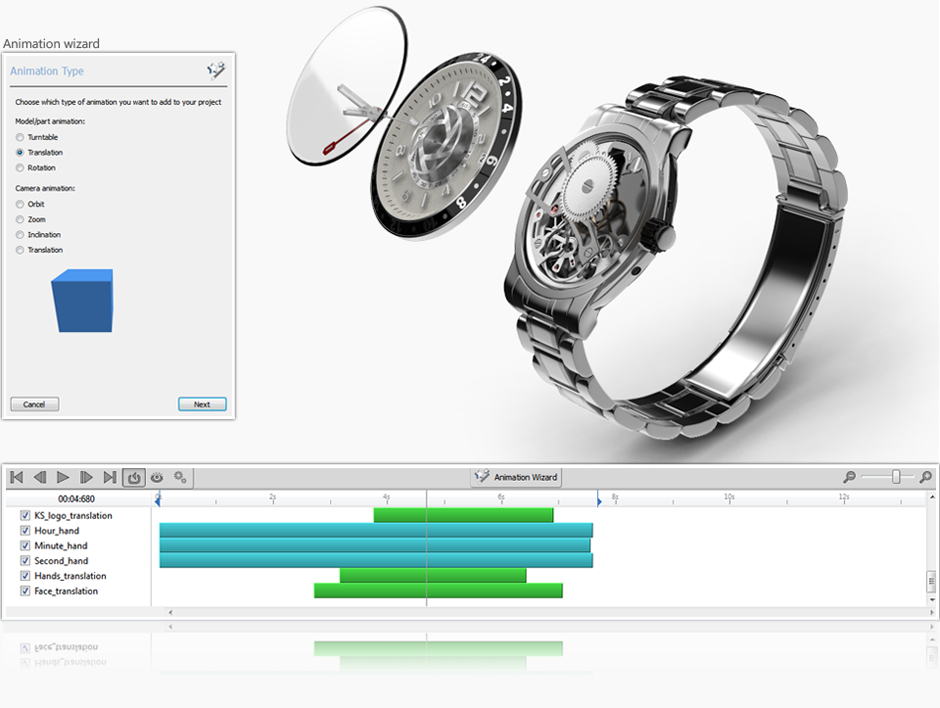Open animation settings gears icon
The width and height of the screenshot is (940, 708).
(180, 477)
